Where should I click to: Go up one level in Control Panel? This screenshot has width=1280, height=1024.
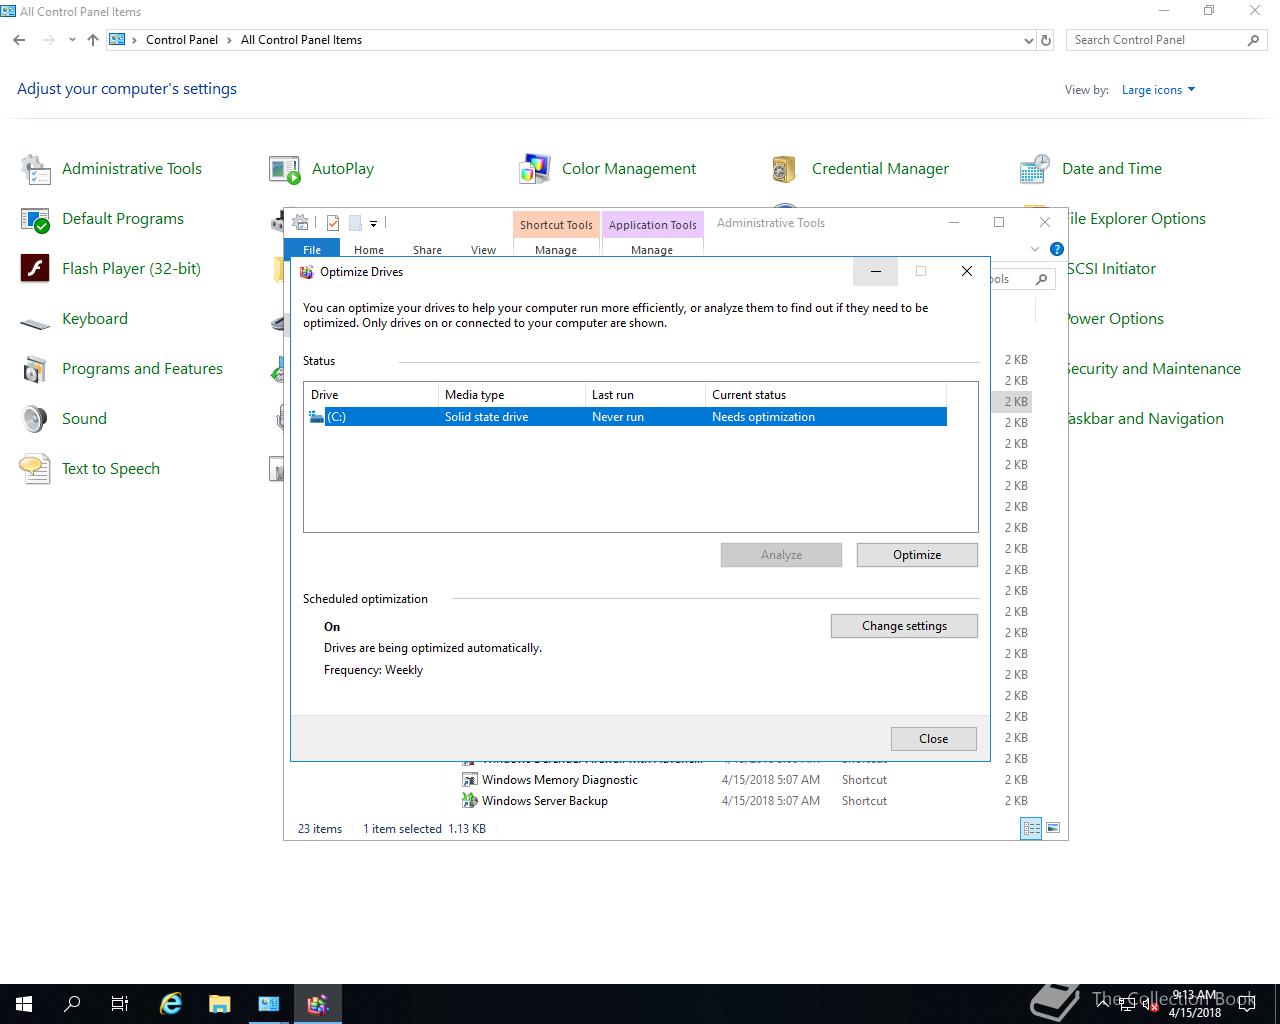click(93, 40)
